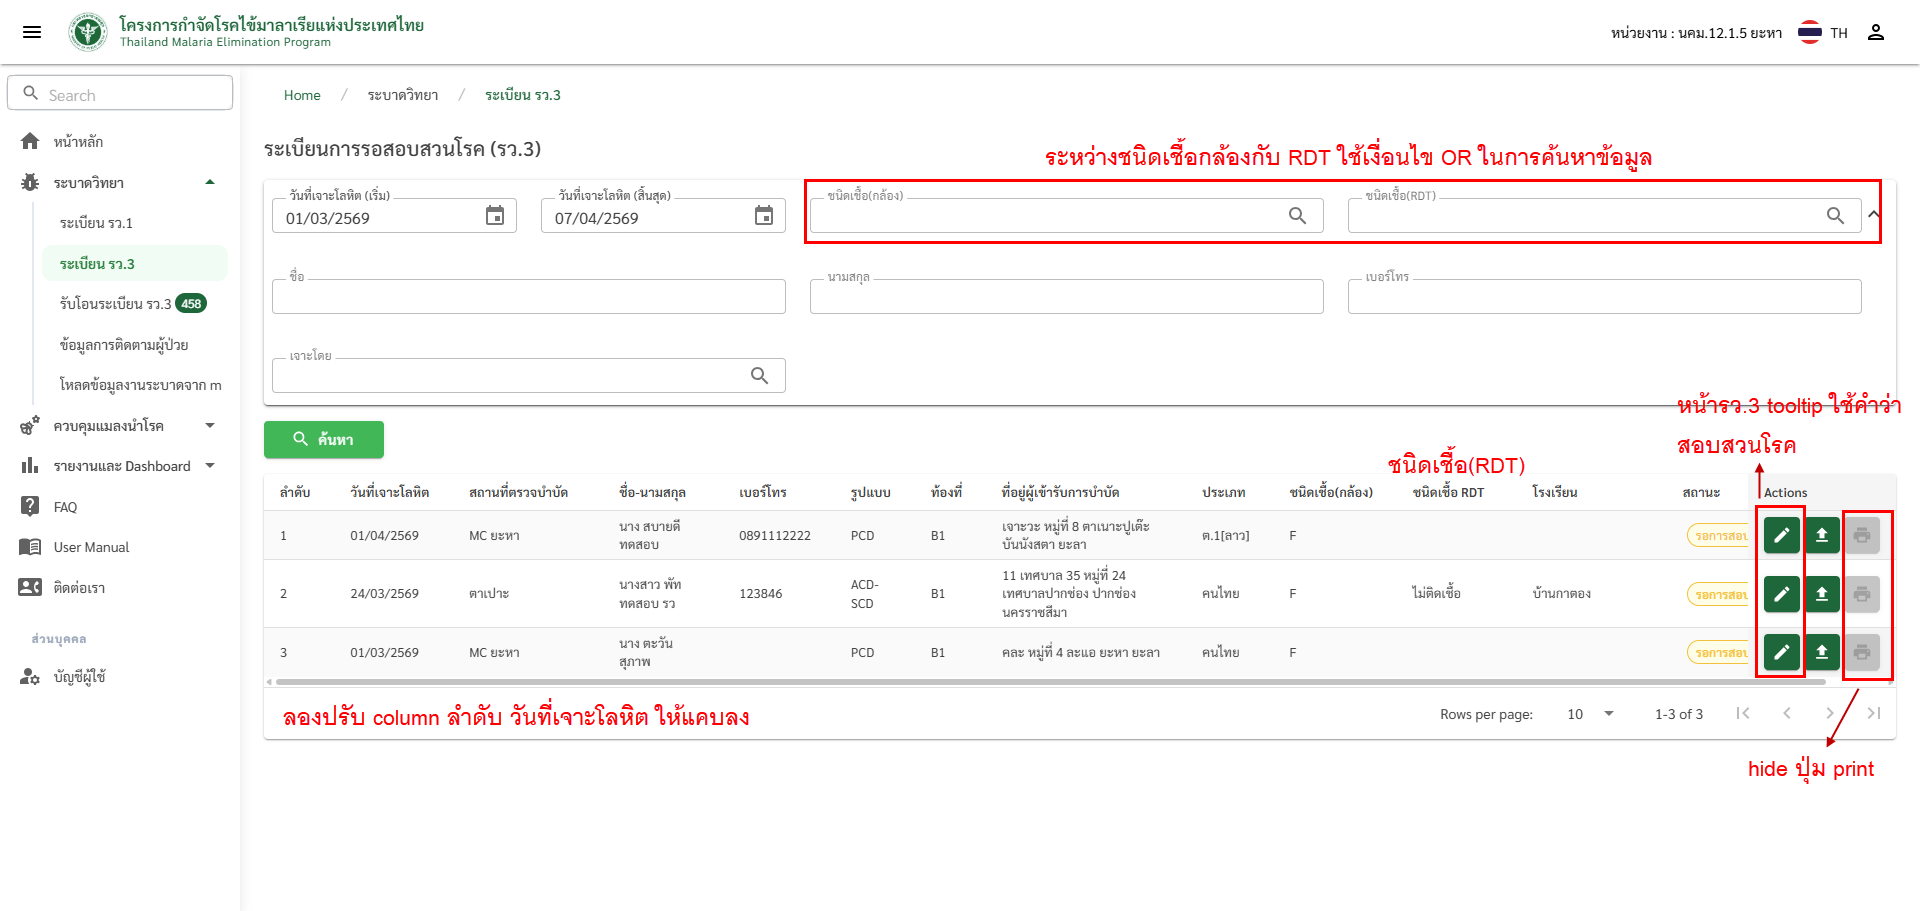Open the hamburger navigation menu
Screen dimensions: 1920x911
(32, 32)
